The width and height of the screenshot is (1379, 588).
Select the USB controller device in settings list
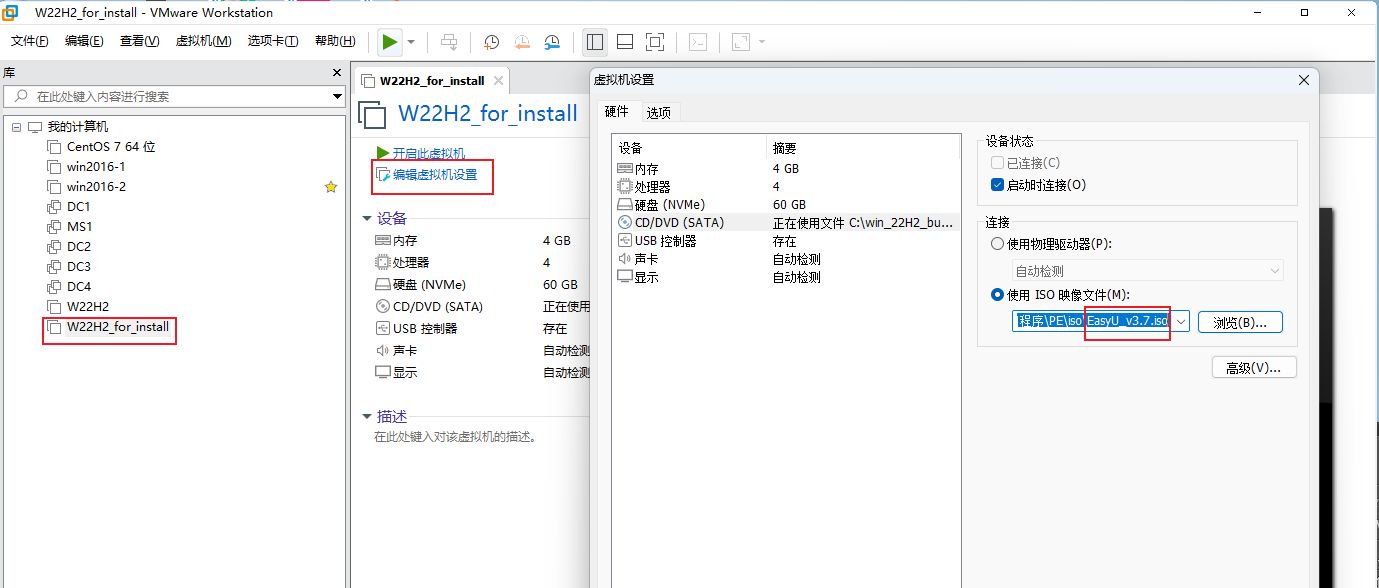click(665, 241)
